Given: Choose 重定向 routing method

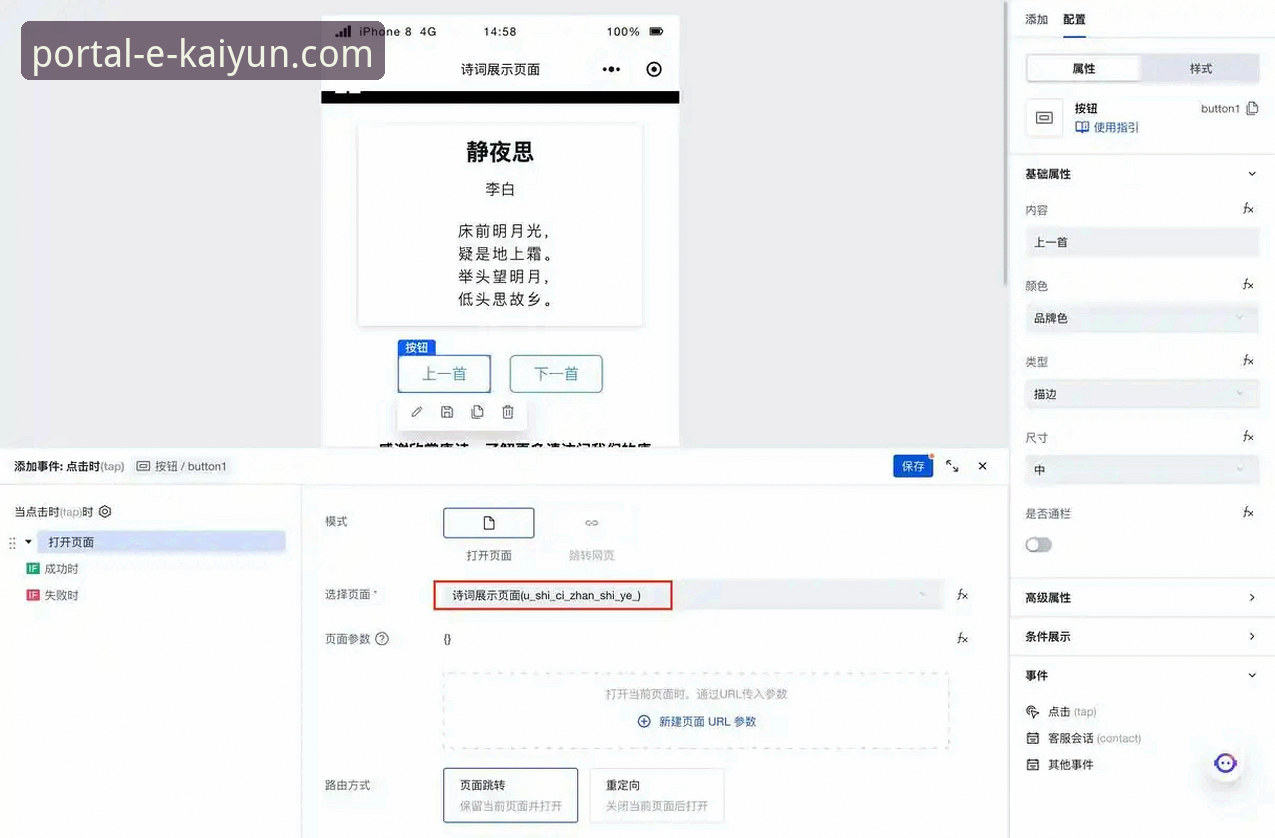Looking at the screenshot, I should pos(657,795).
